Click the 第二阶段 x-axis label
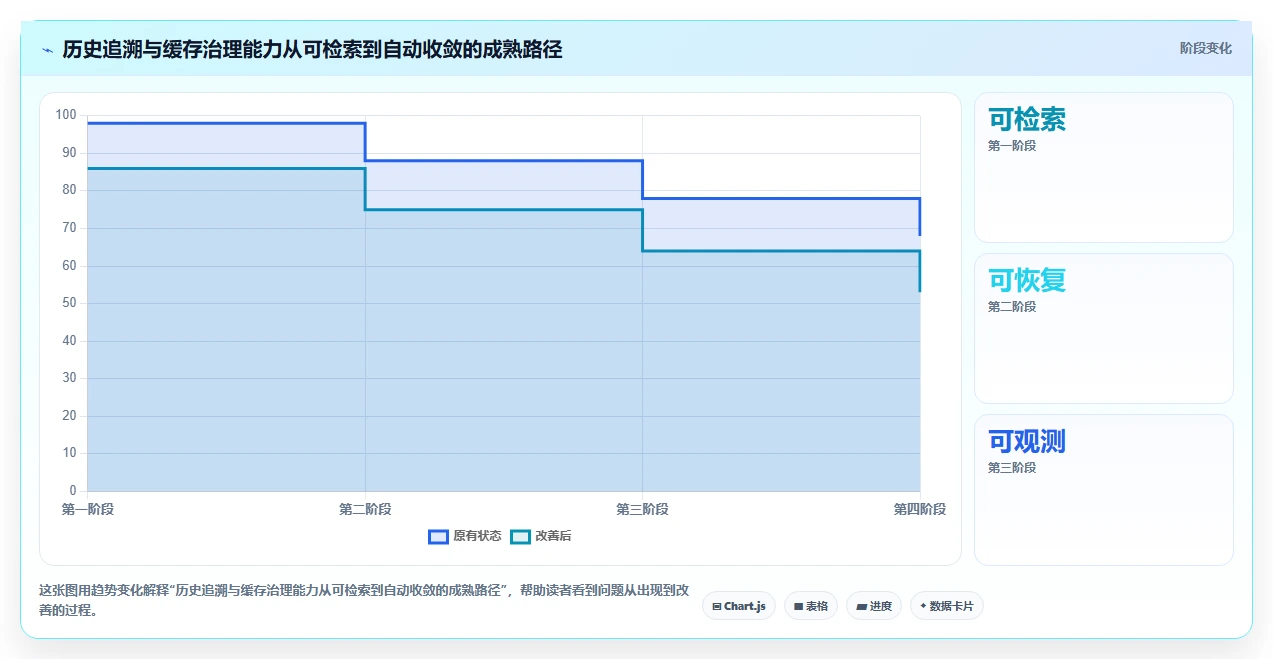This screenshot has height=659, width=1273. pyautogui.click(x=365, y=510)
